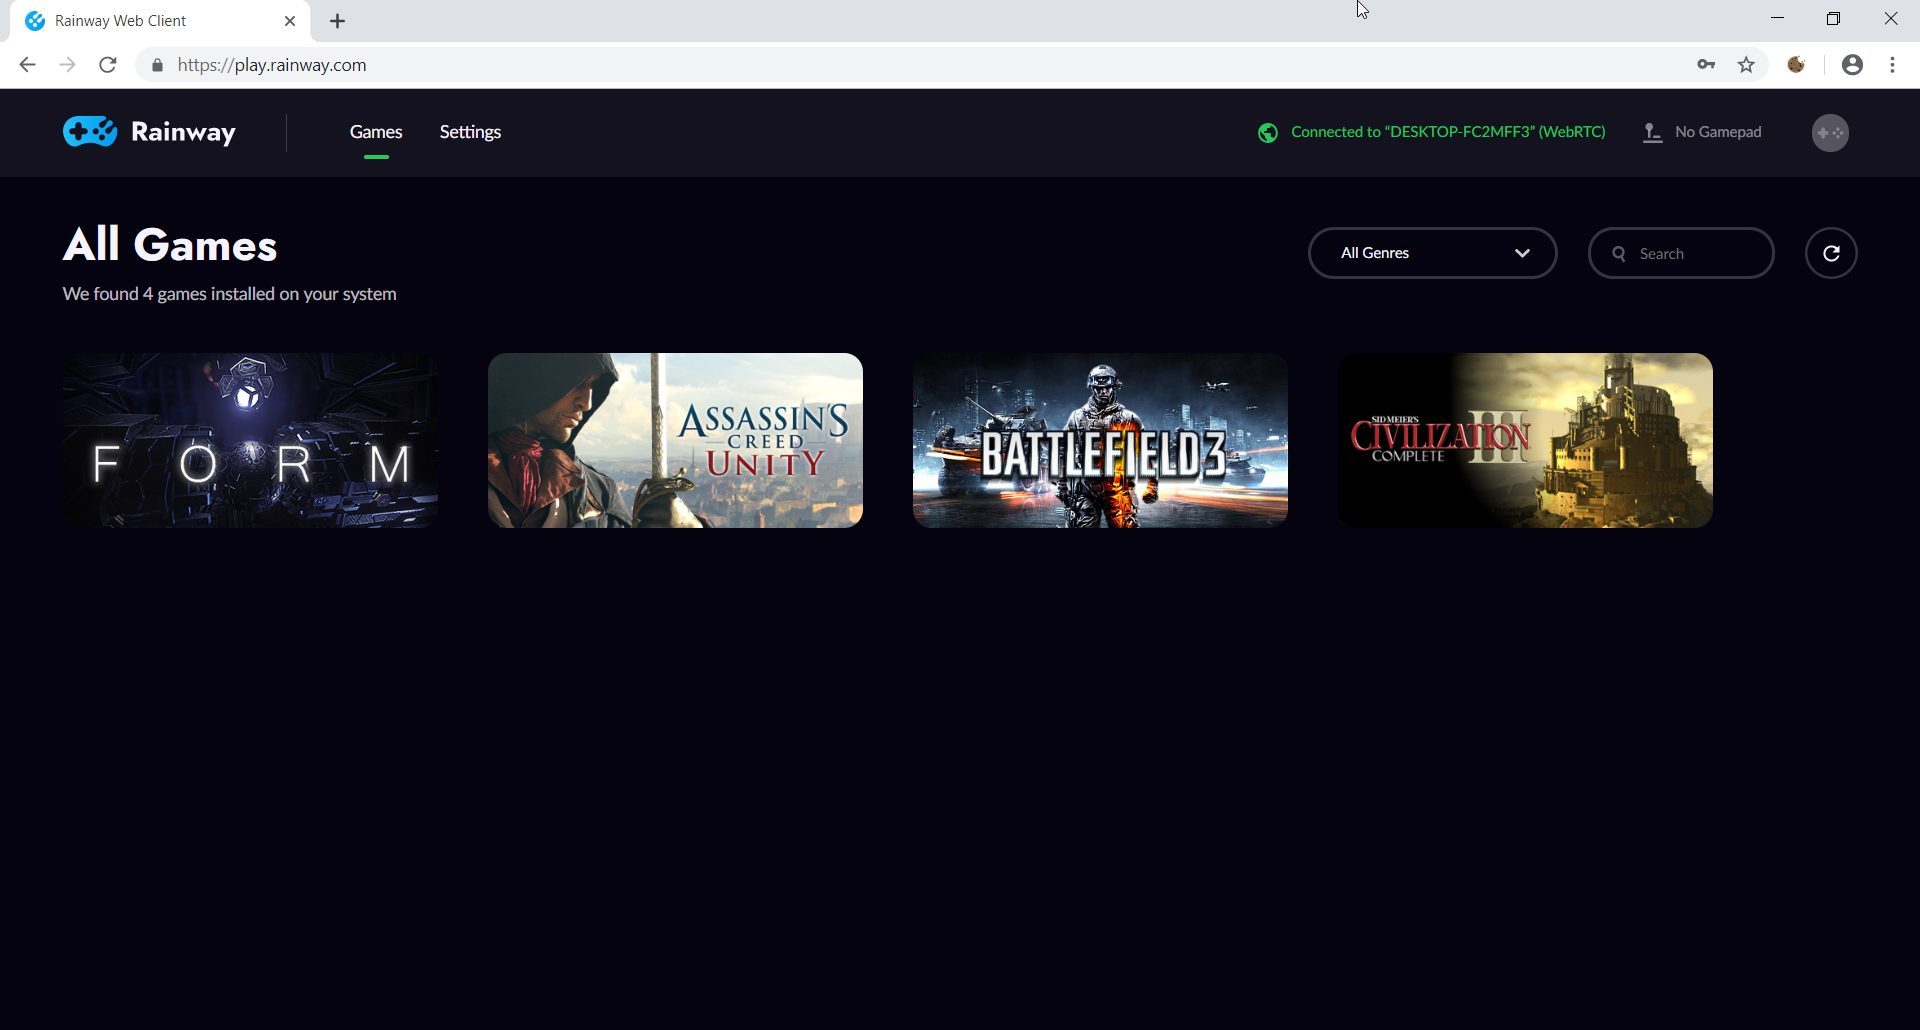This screenshot has height=1030, width=1920.
Task: Click the Rainway logo icon
Action: 90,132
